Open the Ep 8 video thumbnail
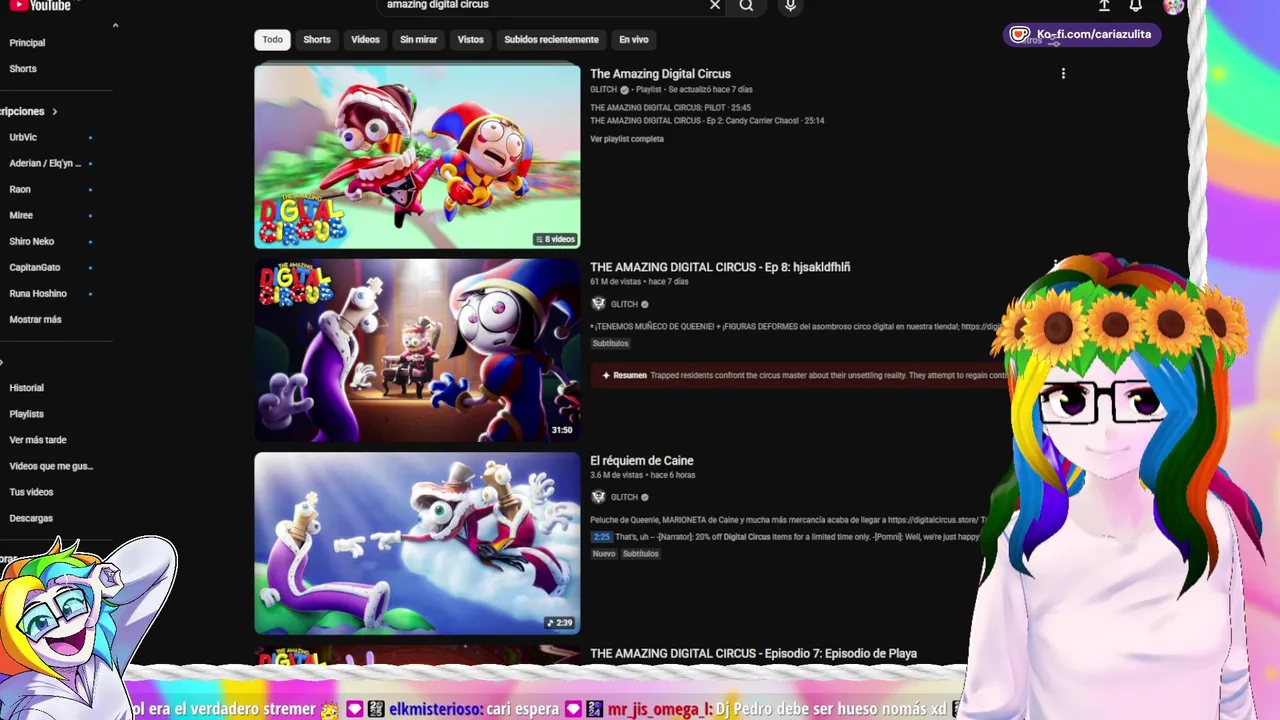Image resolution: width=1280 pixels, height=720 pixels. point(417,350)
